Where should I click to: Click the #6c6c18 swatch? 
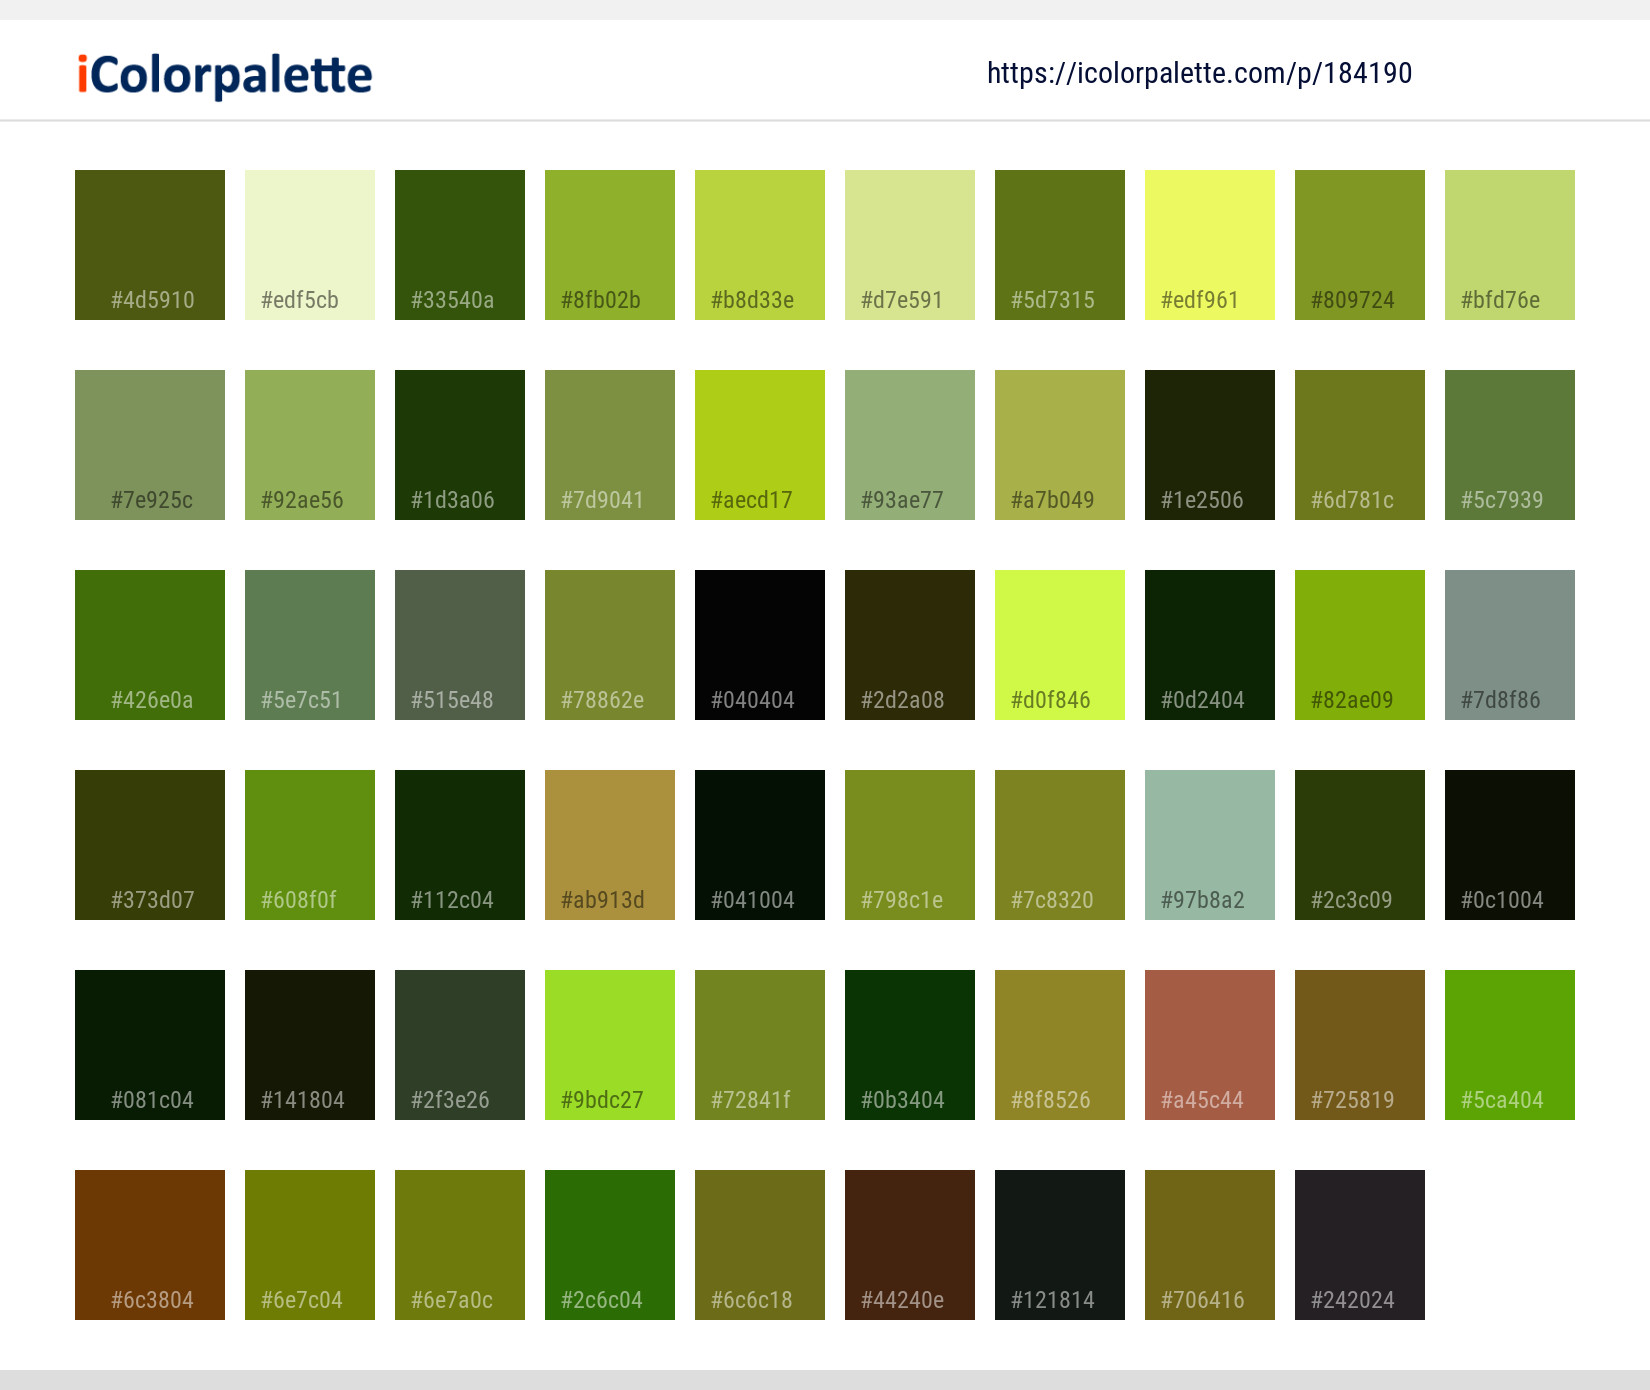pos(760,1245)
